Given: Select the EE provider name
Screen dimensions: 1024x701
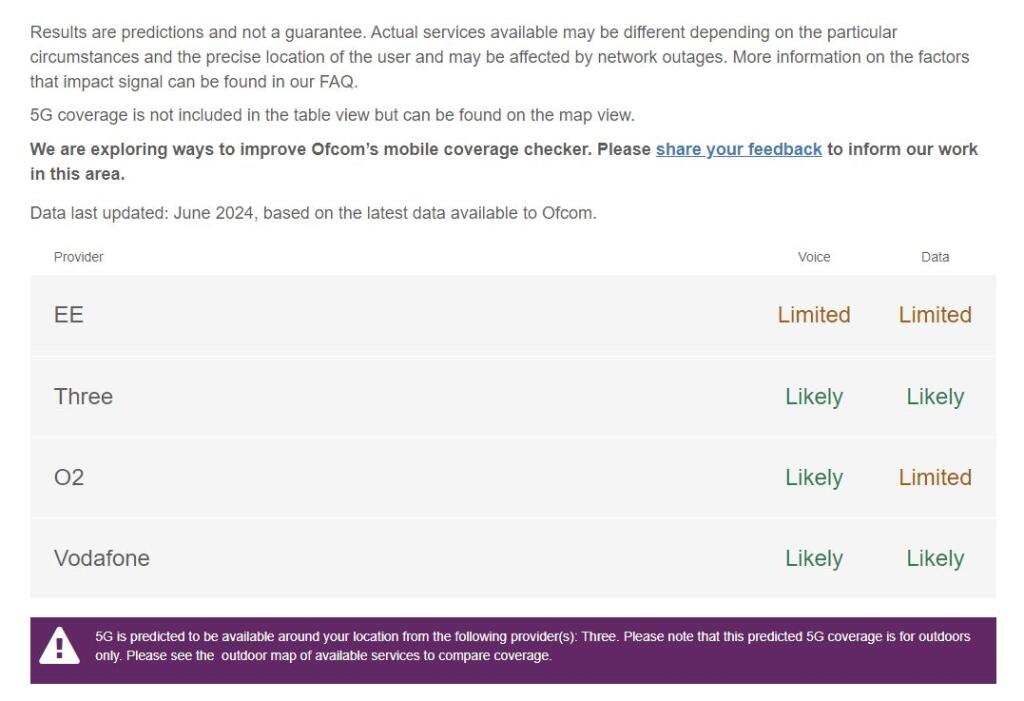Looking at the screenshot, I should (69, 315).
